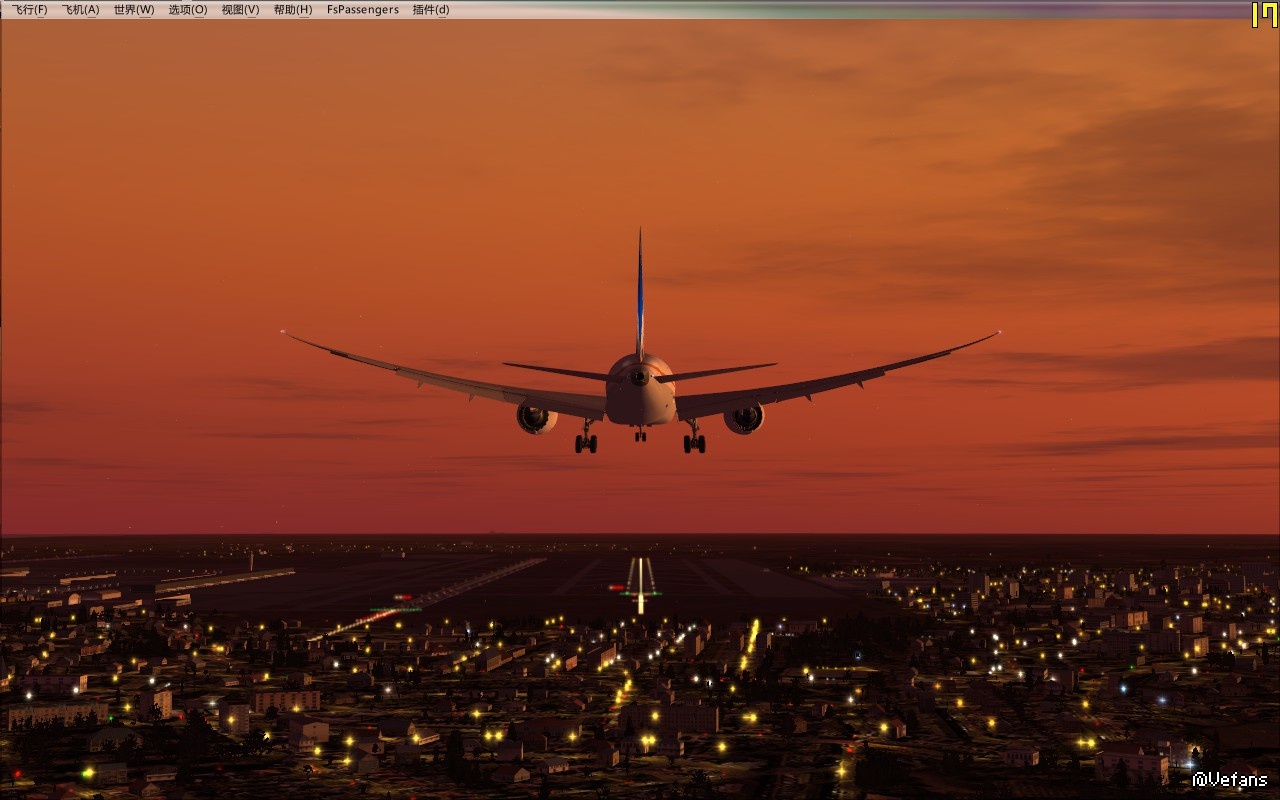Screen dimensions: 1280x800
Task: Click the @Vefans watermark text
Action: pos(1229,779)
